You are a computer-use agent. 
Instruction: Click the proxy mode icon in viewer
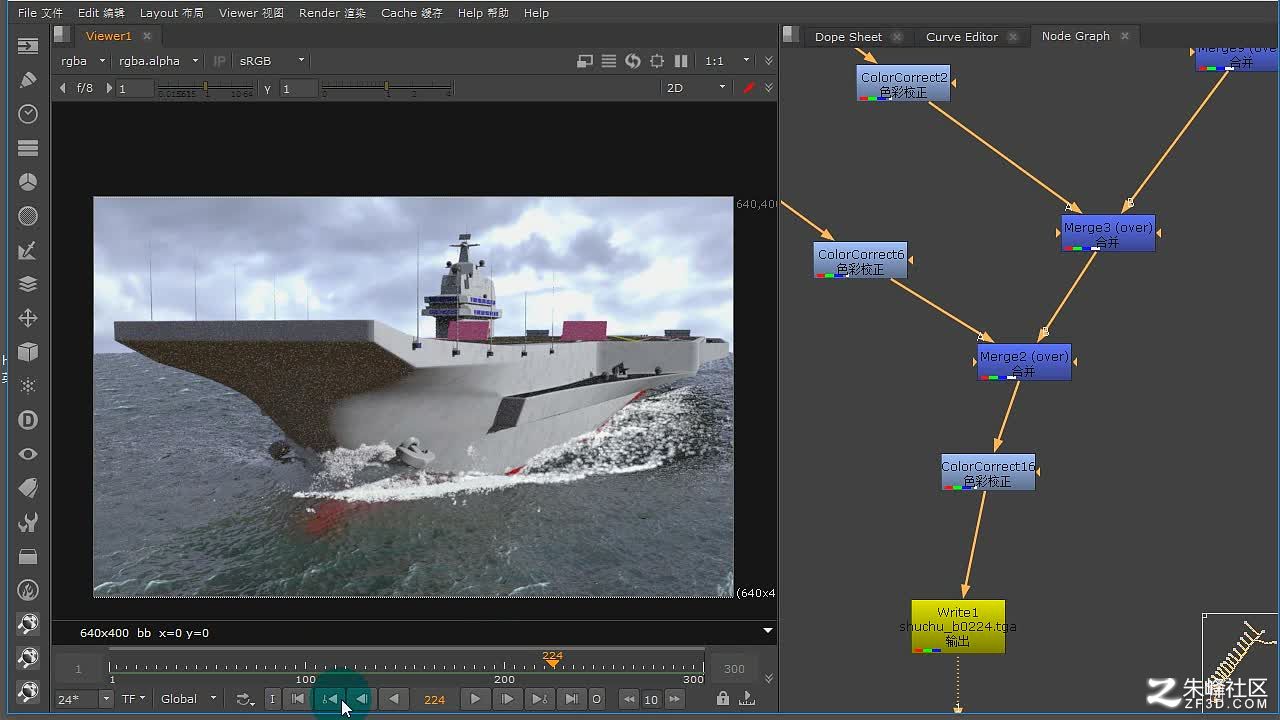(585, 61)
